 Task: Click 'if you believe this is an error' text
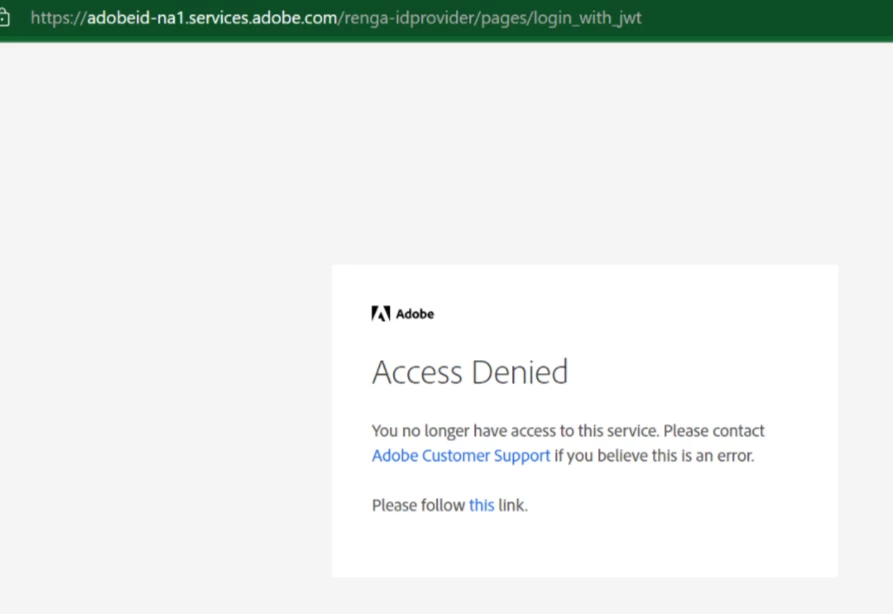[654, 456]
